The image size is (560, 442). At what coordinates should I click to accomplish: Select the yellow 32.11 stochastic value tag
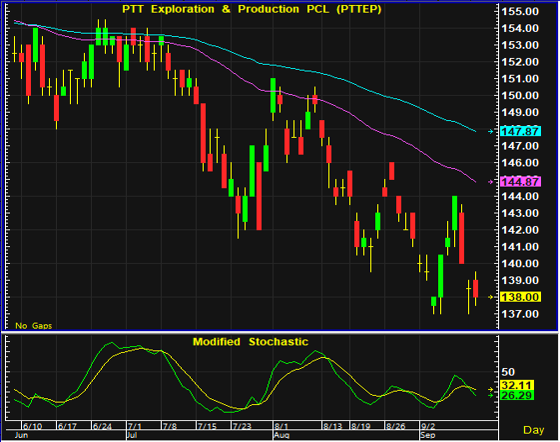(x=516, y=385)
